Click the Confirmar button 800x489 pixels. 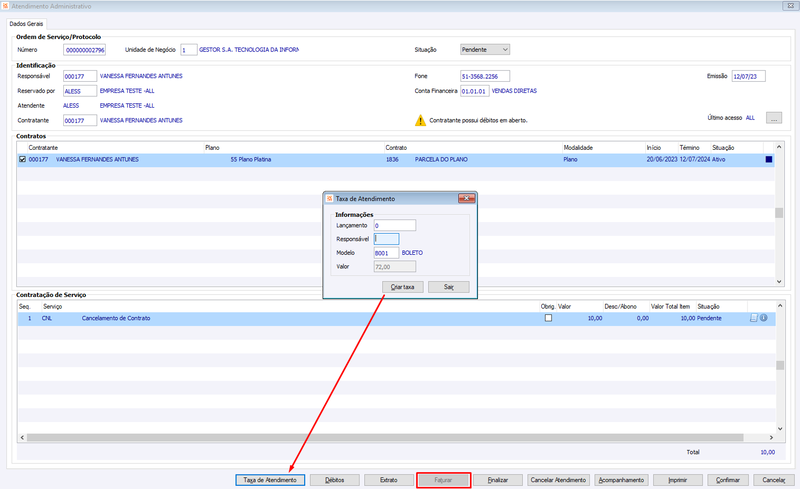[x=728, y=480]
